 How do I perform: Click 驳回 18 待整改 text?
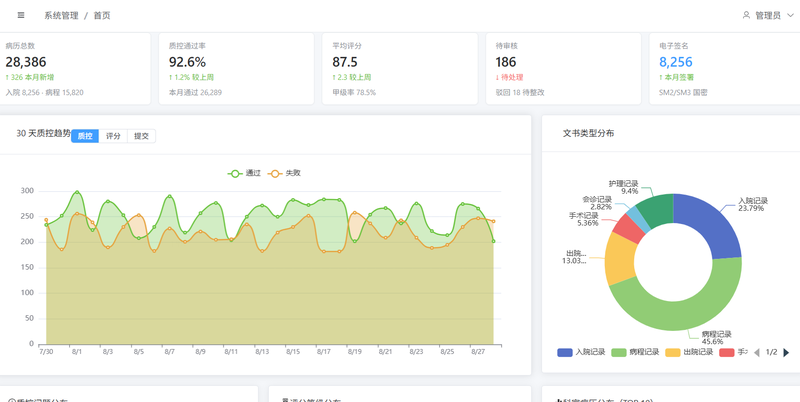(x=520, y=93)
